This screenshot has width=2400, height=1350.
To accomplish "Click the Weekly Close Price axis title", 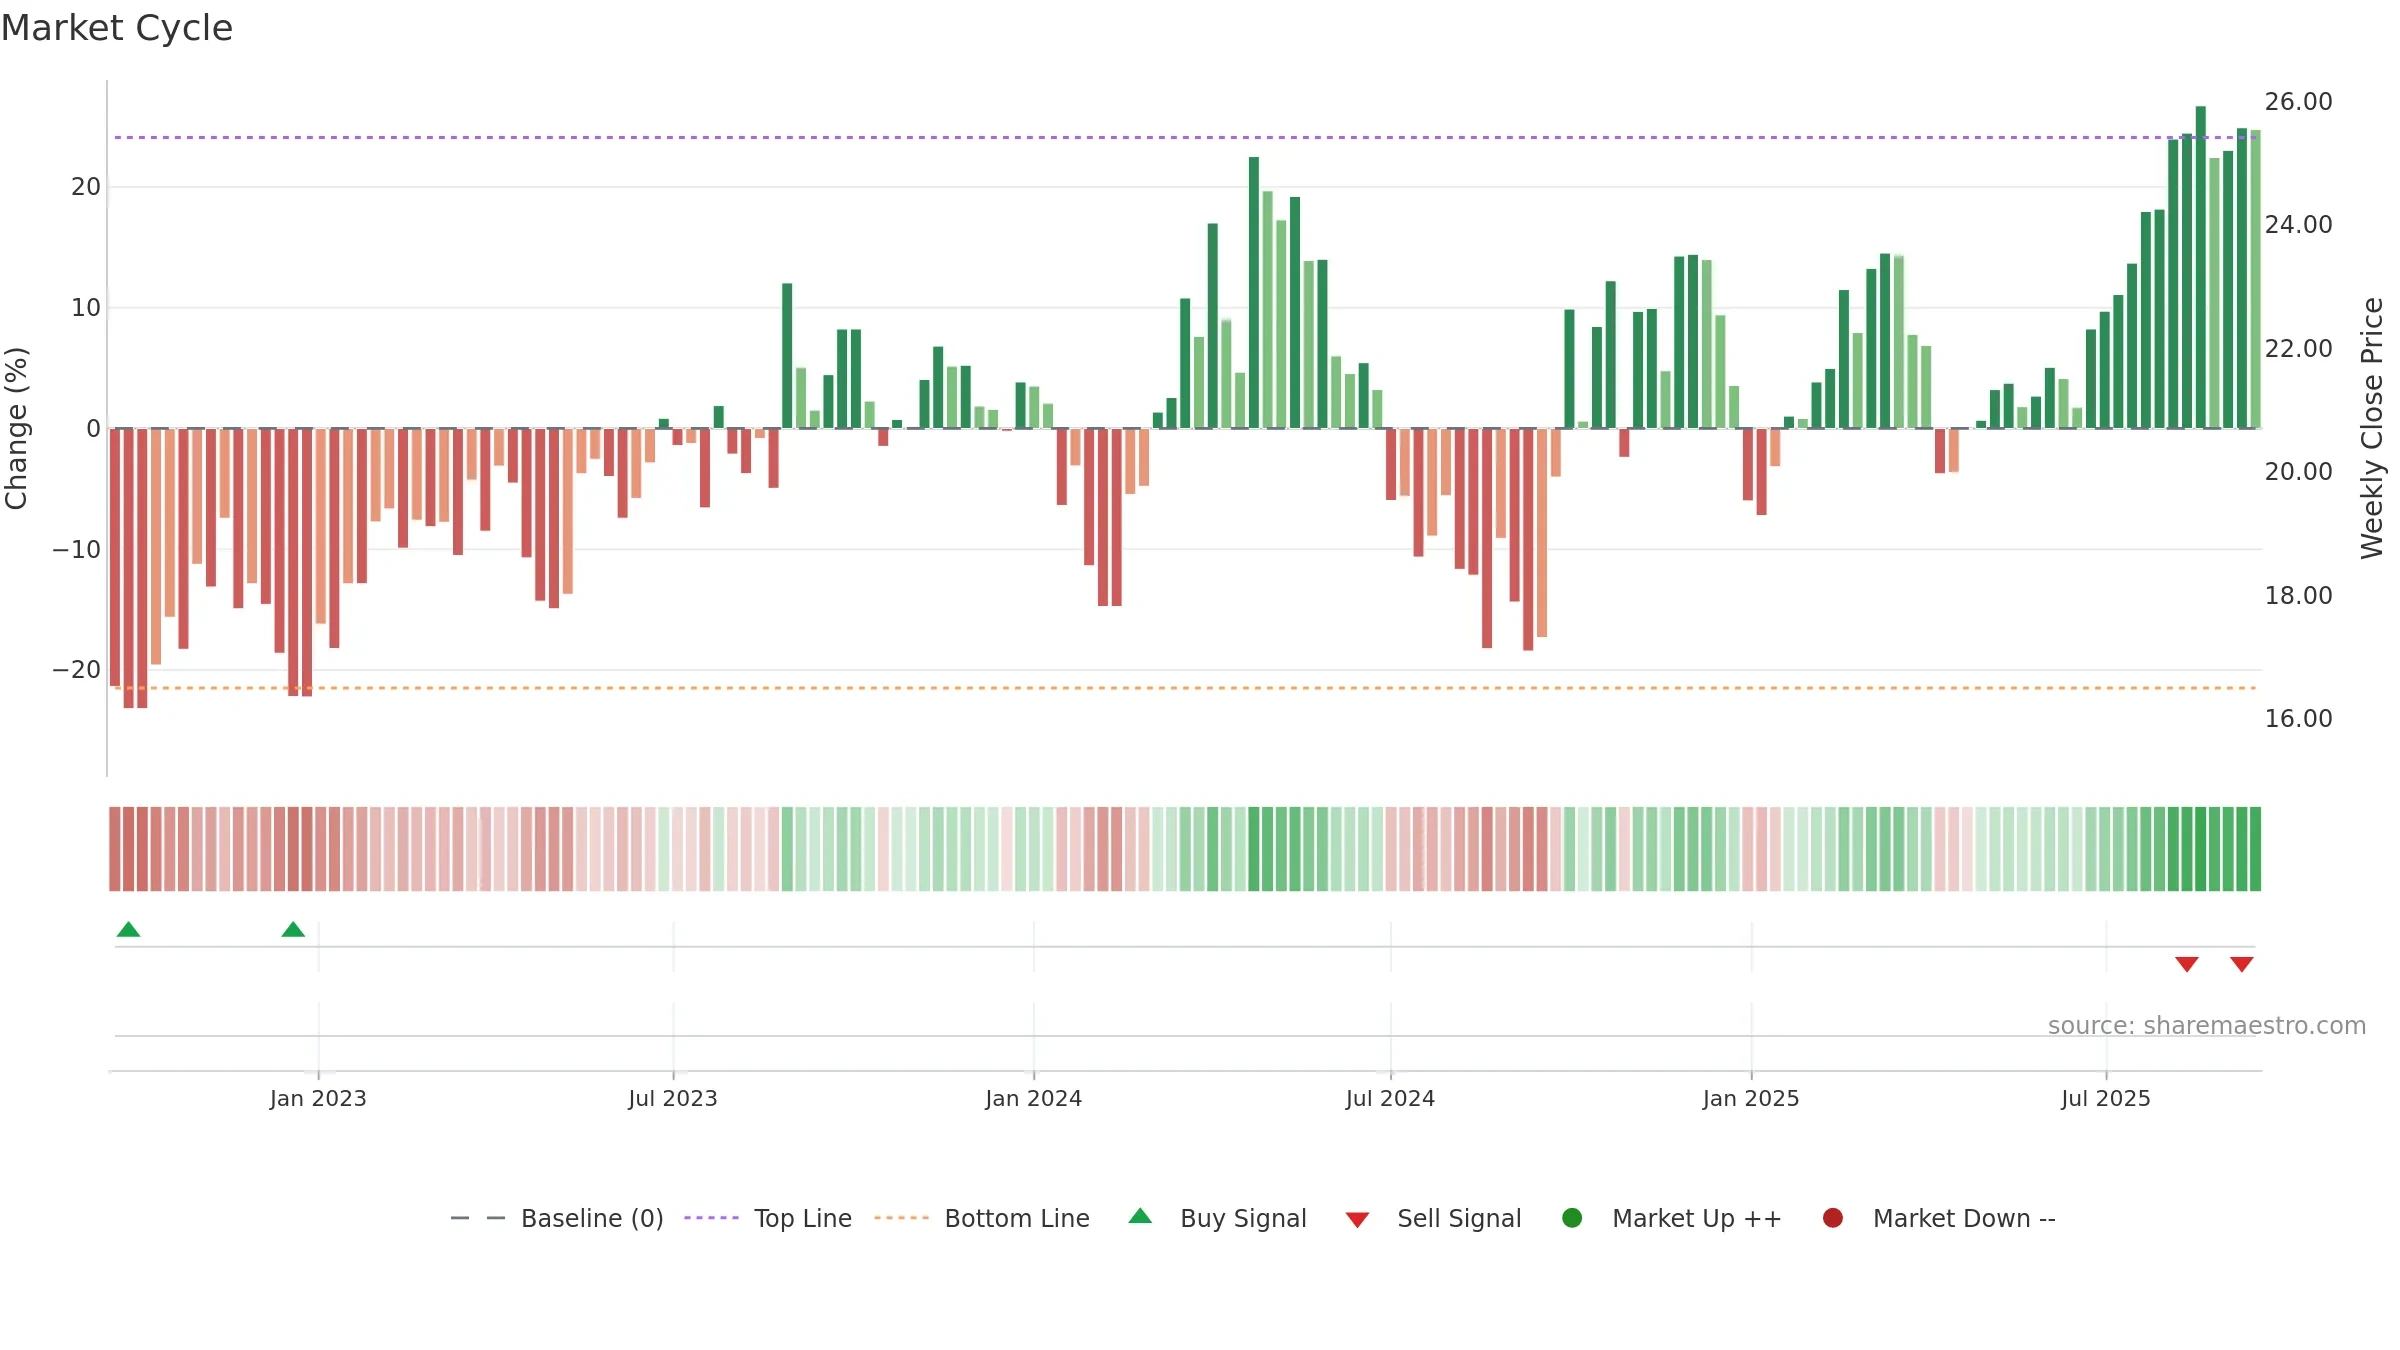I will point(2372,428).
